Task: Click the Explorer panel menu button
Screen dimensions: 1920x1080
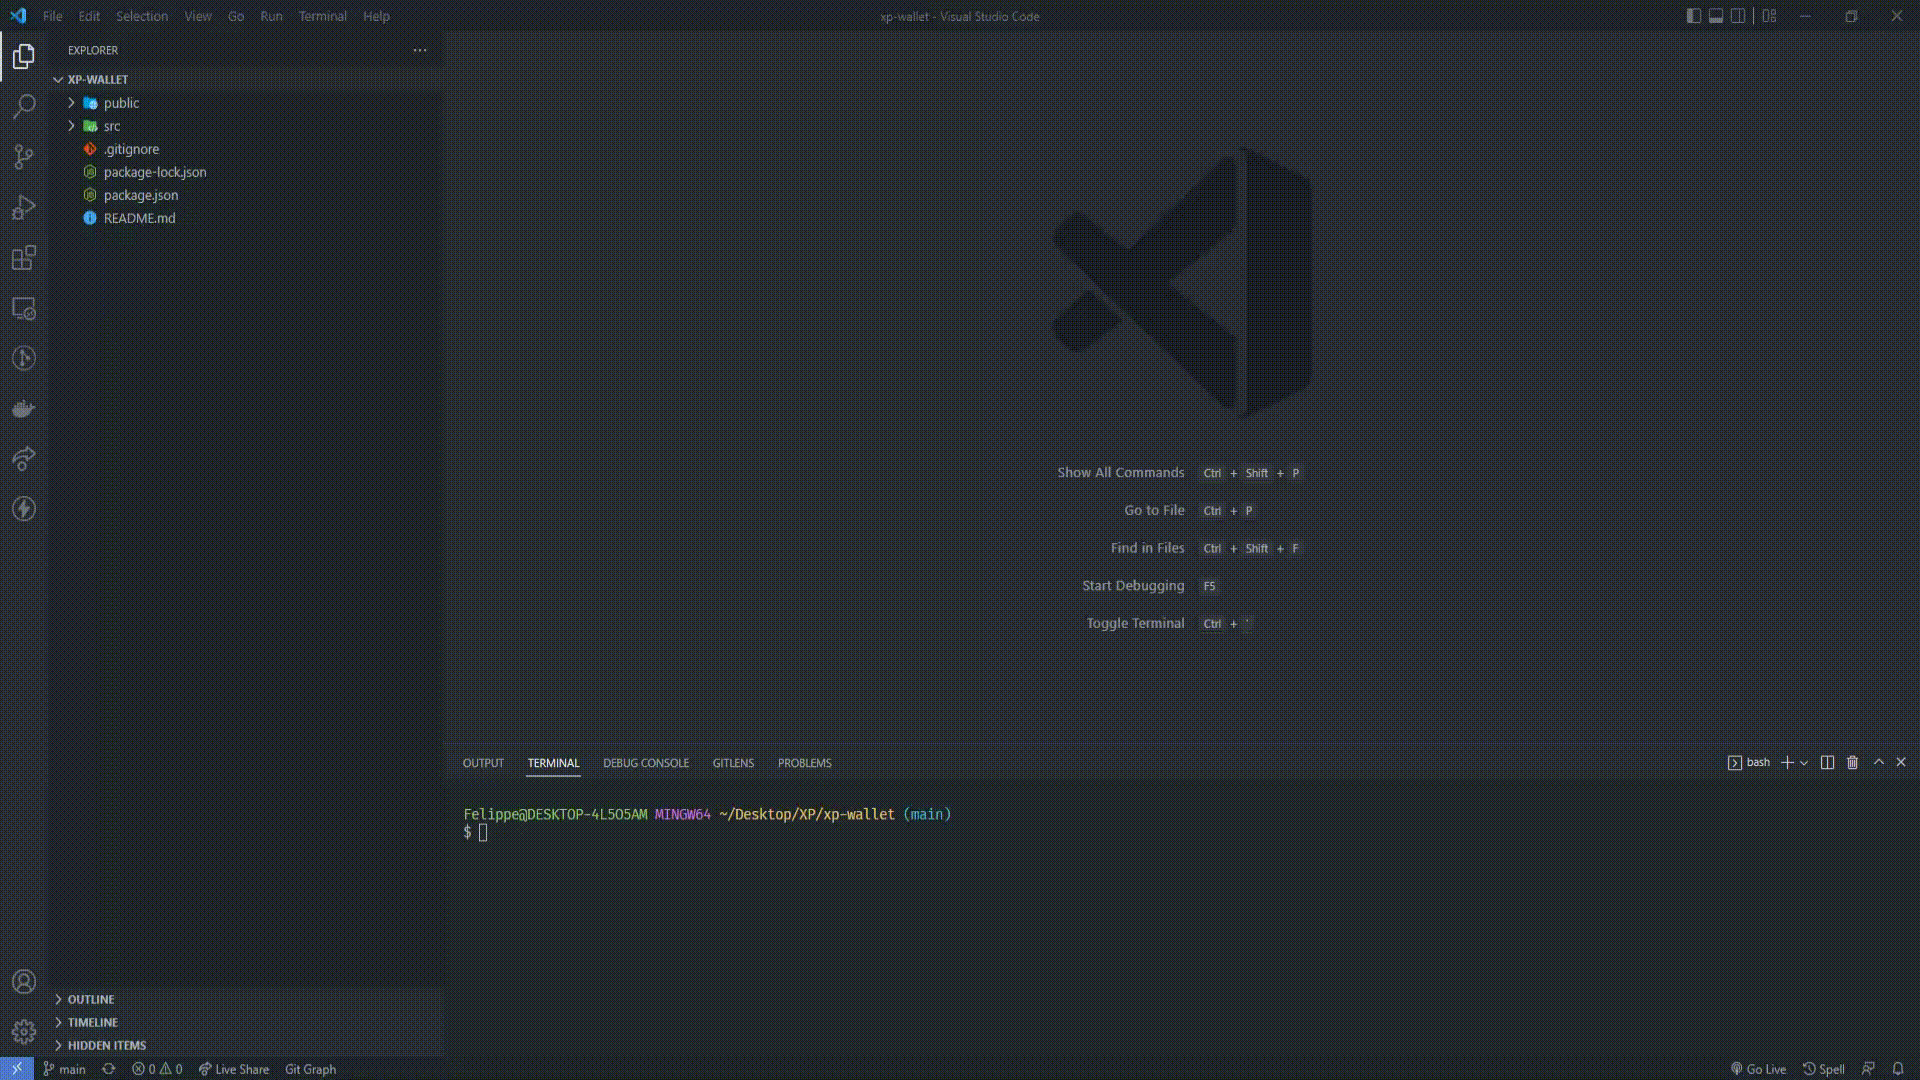Action: [x=419, y=49]
